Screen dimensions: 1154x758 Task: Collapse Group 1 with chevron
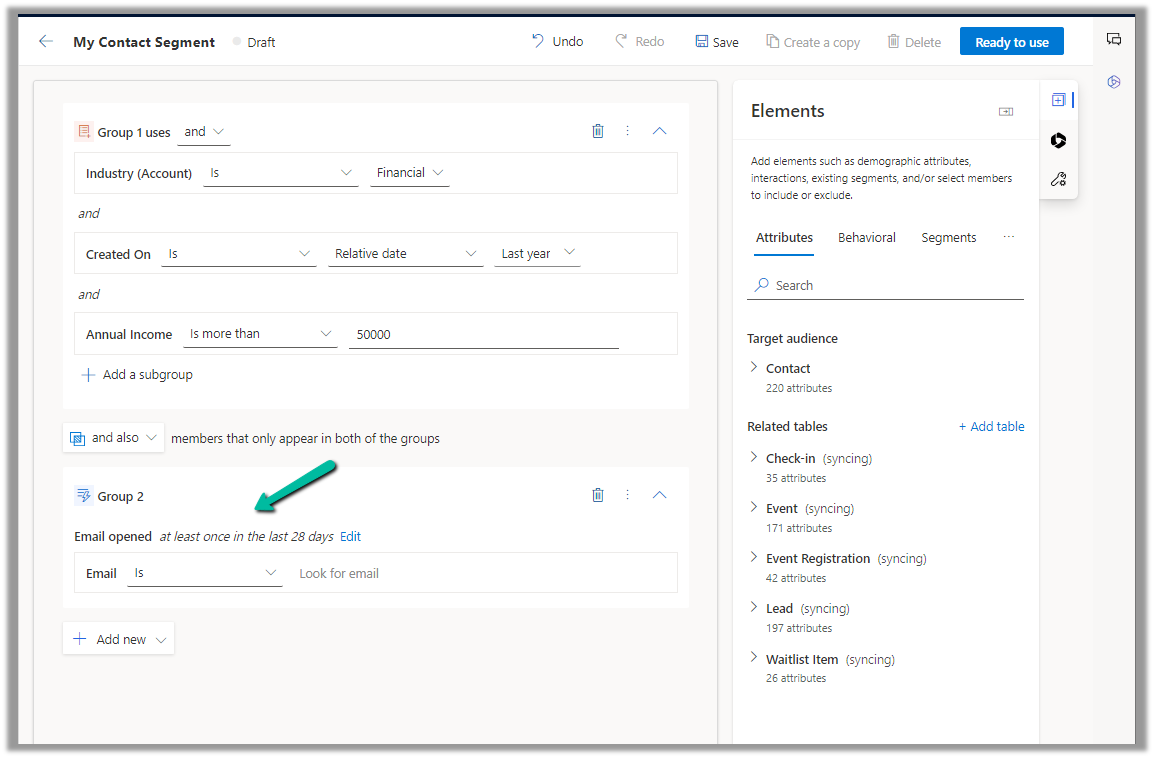pos(659,131)
